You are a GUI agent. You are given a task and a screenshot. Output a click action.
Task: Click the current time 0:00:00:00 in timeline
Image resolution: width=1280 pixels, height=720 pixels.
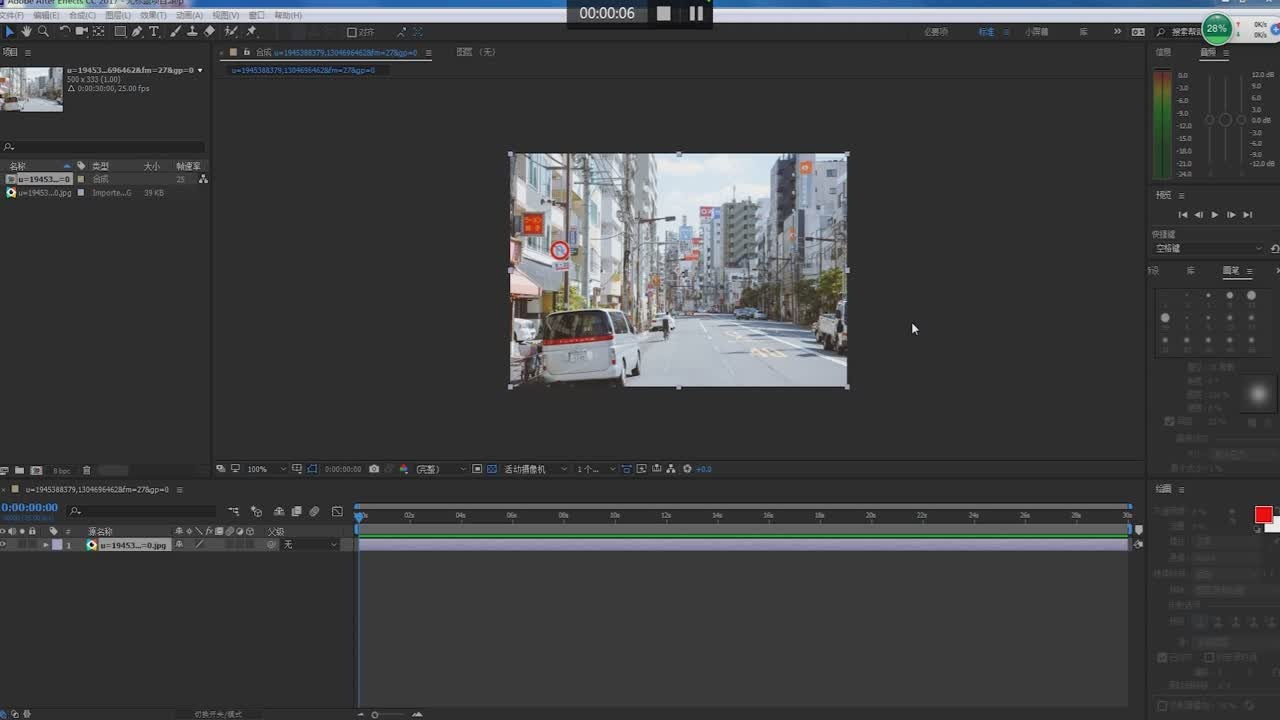[30, 508]
